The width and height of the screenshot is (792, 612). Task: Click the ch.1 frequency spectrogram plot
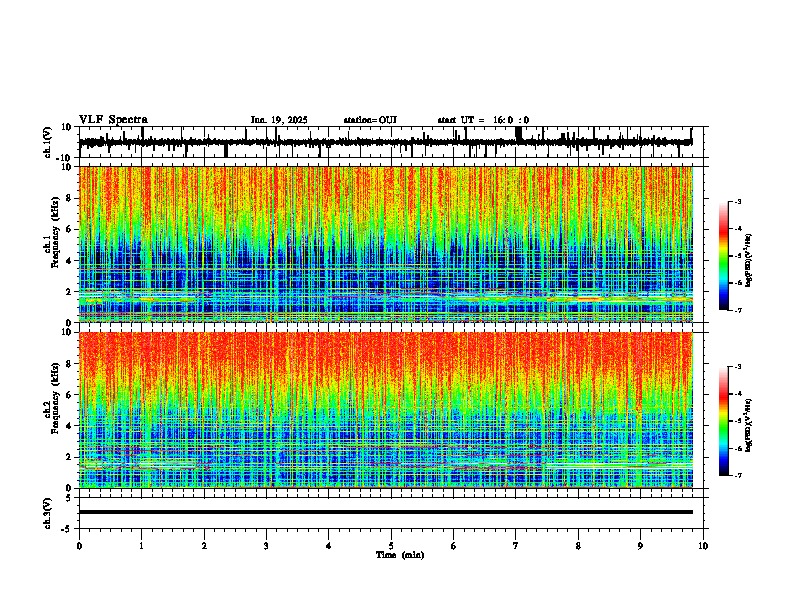pos(386,244)
